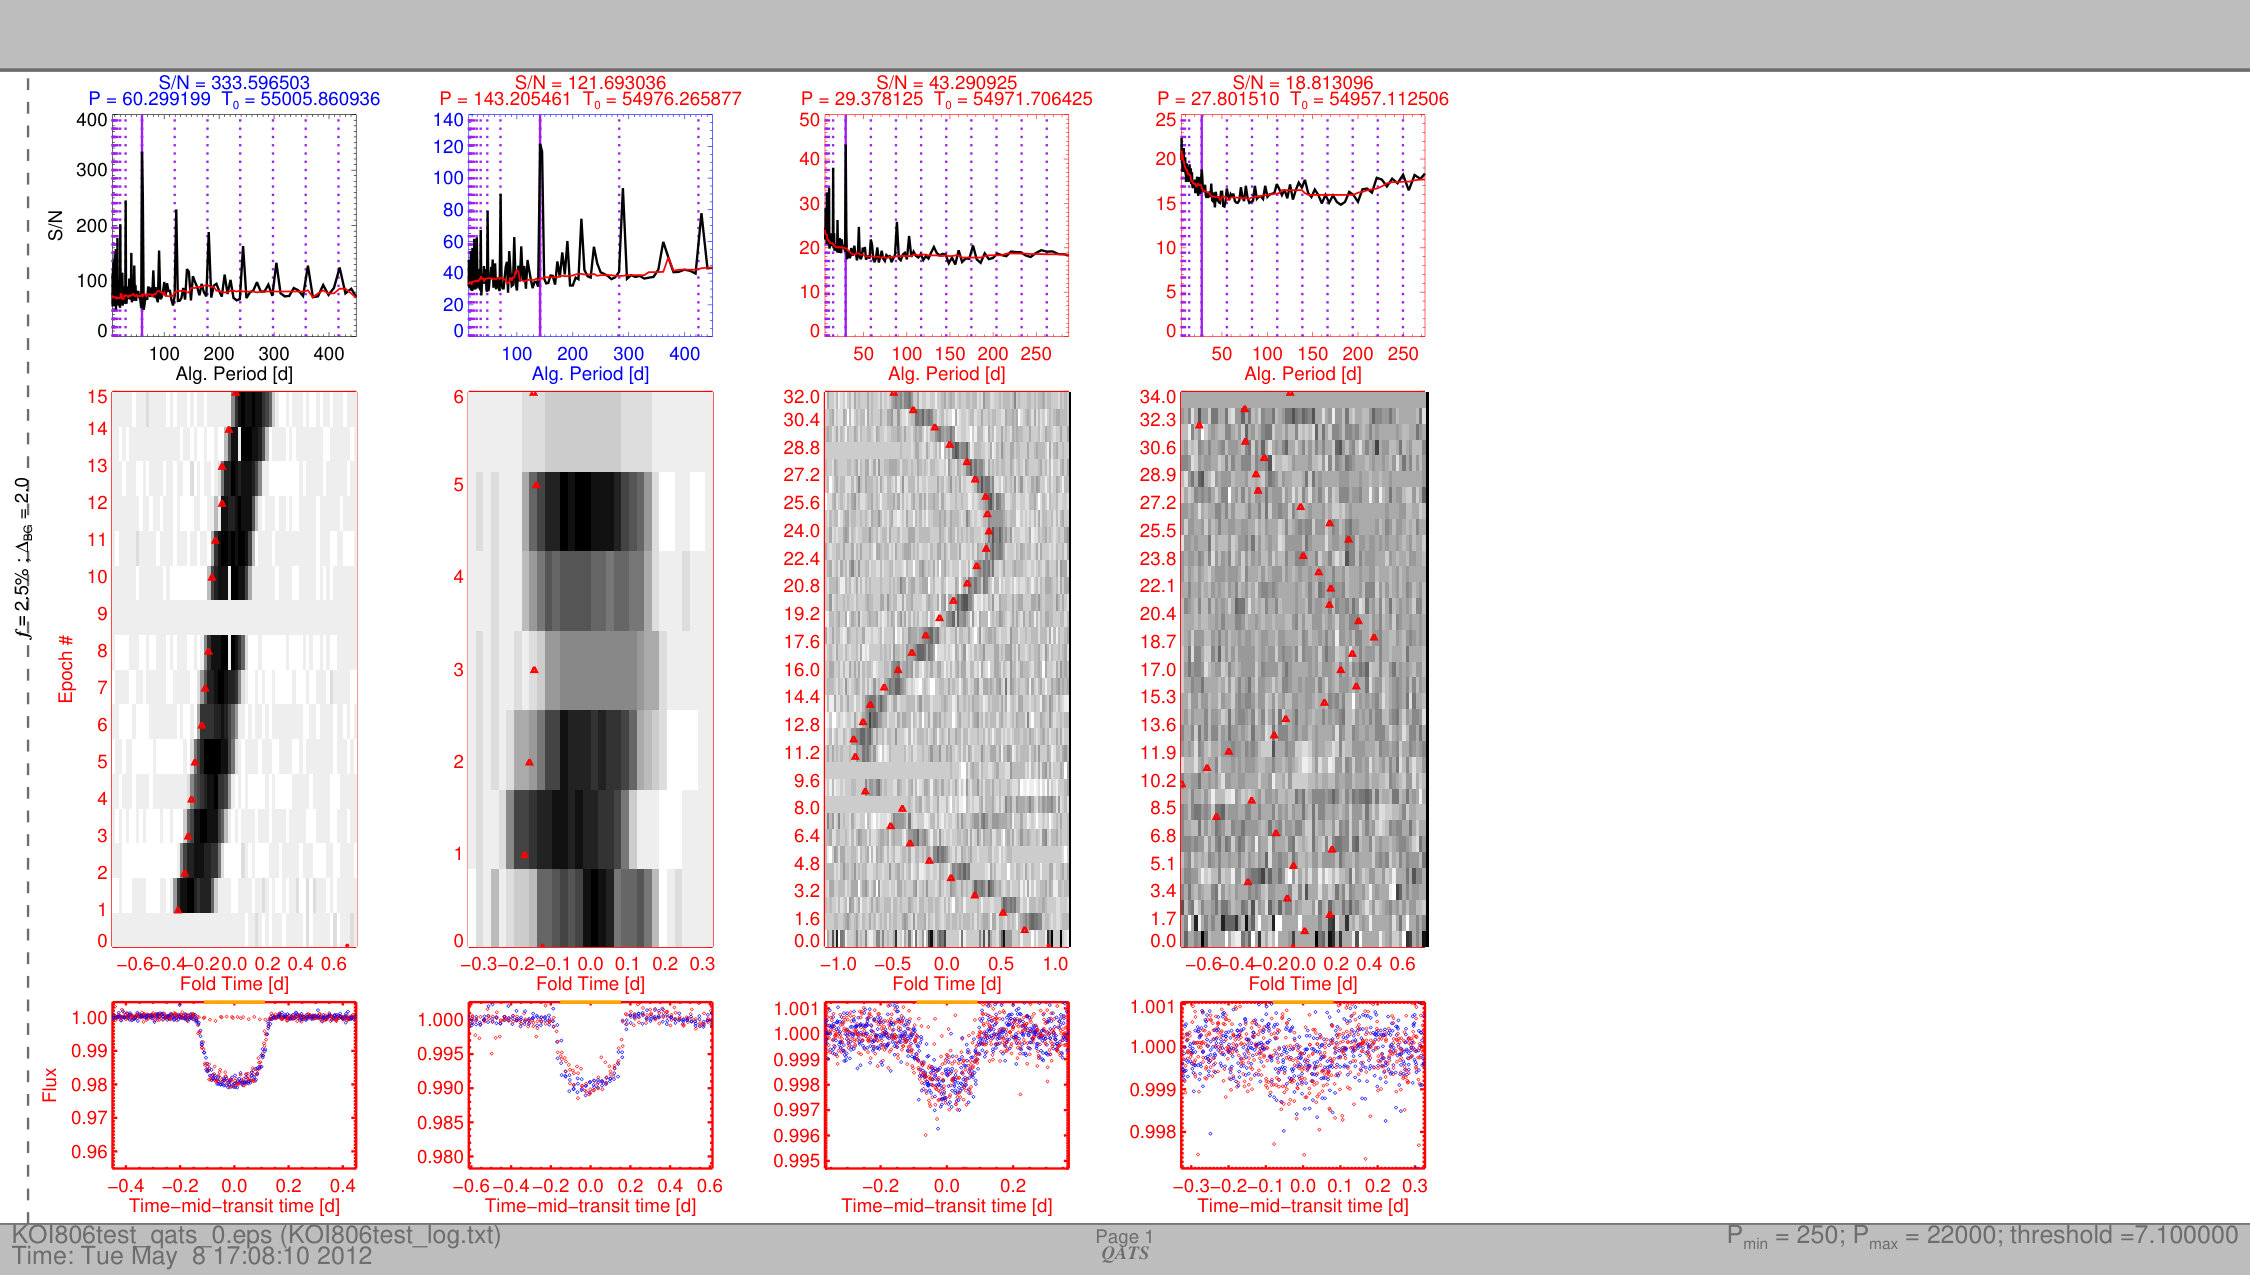Click the Page 1 footer label
Viewport: 2250px width, 1275px height.
point(1124,1237)
